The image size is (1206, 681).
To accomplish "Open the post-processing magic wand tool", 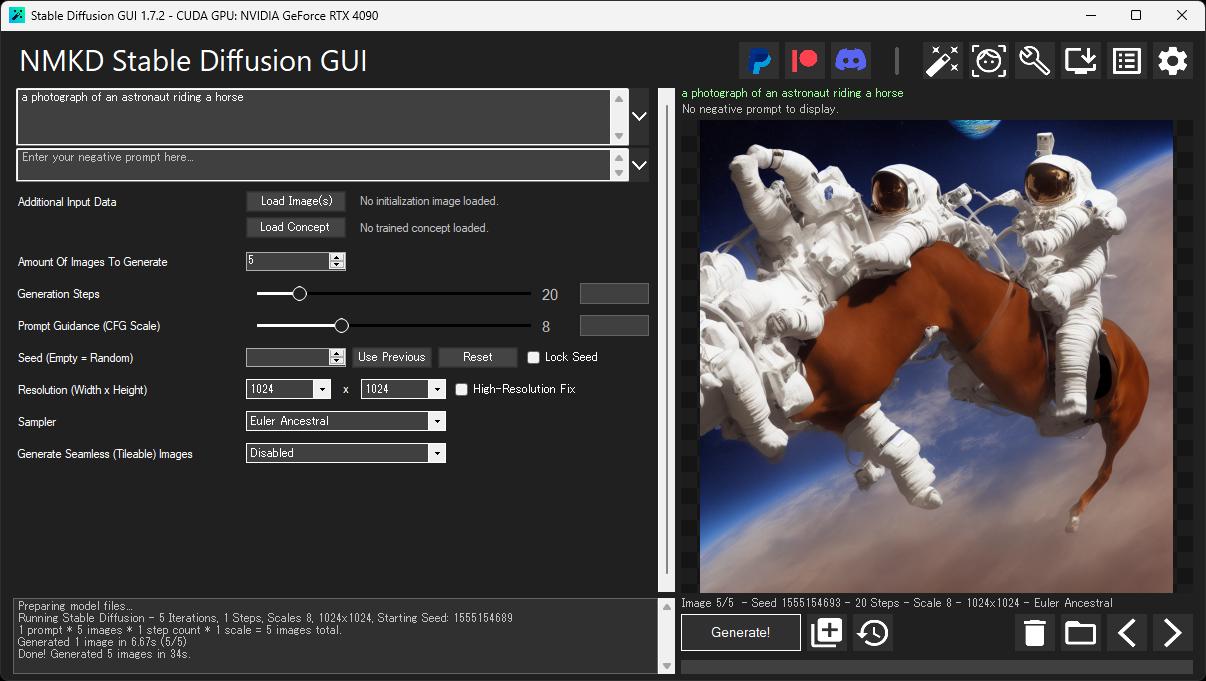I will [942, 60].
